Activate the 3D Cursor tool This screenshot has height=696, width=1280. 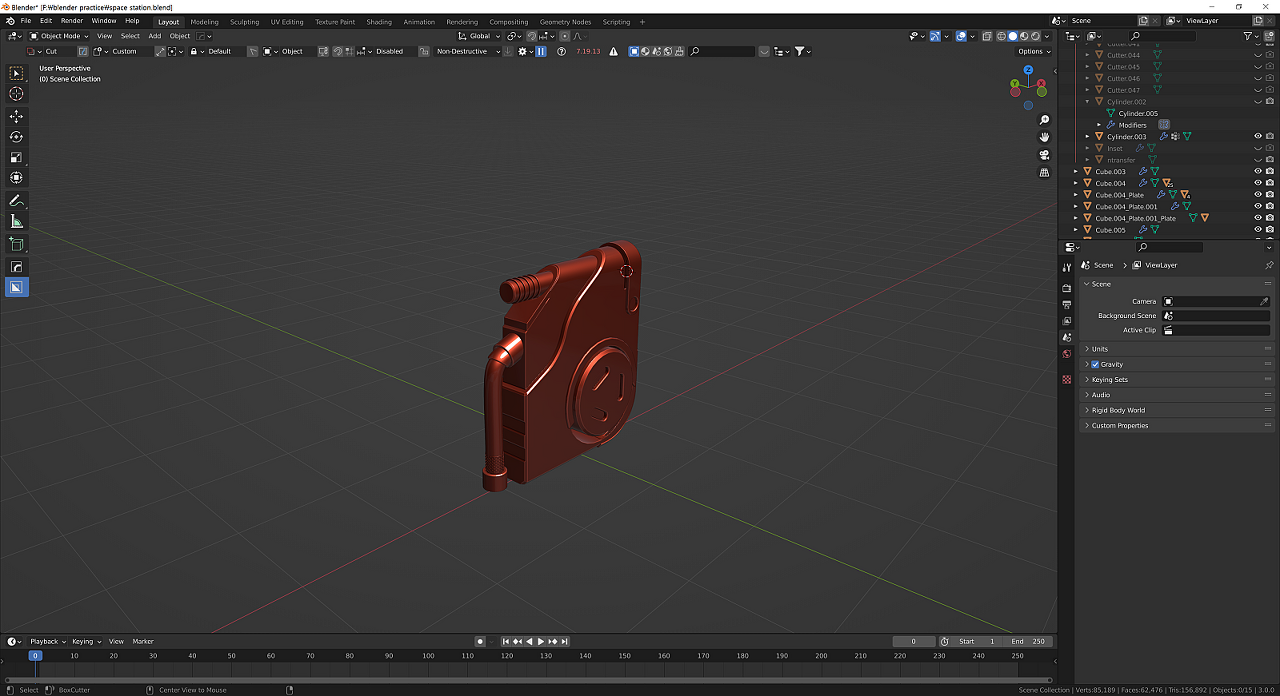pos(16,94)
